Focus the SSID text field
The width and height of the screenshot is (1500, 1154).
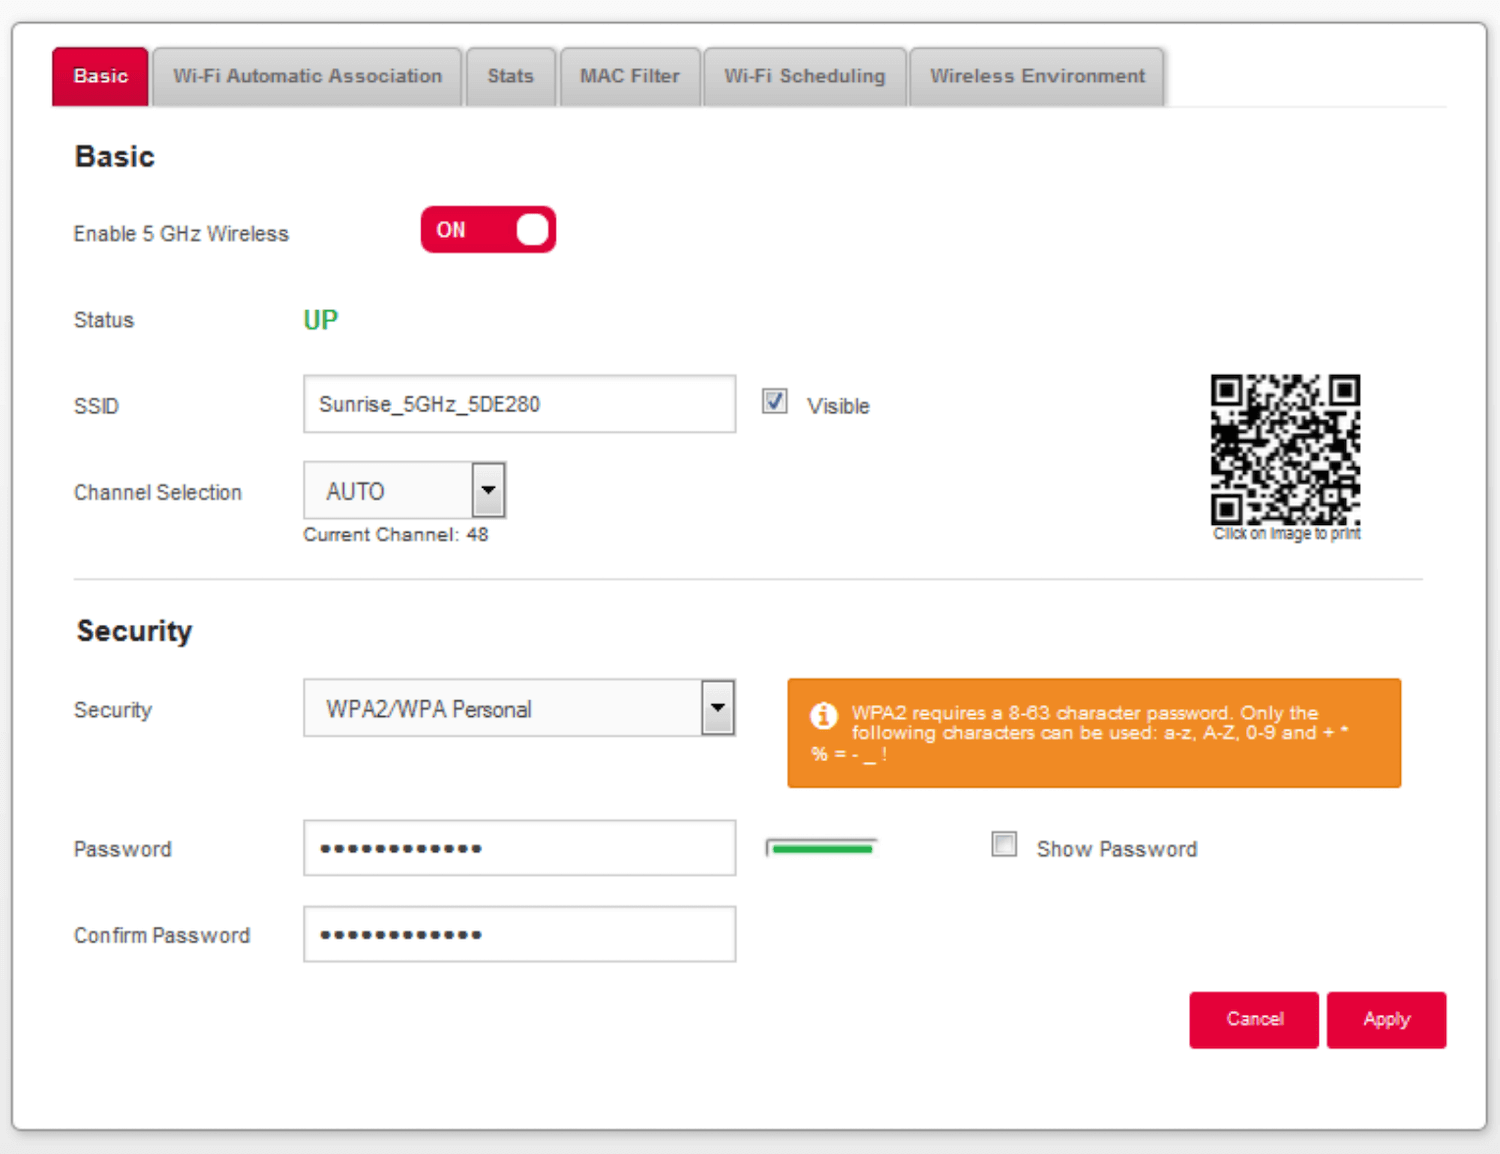tap(519, 404)
